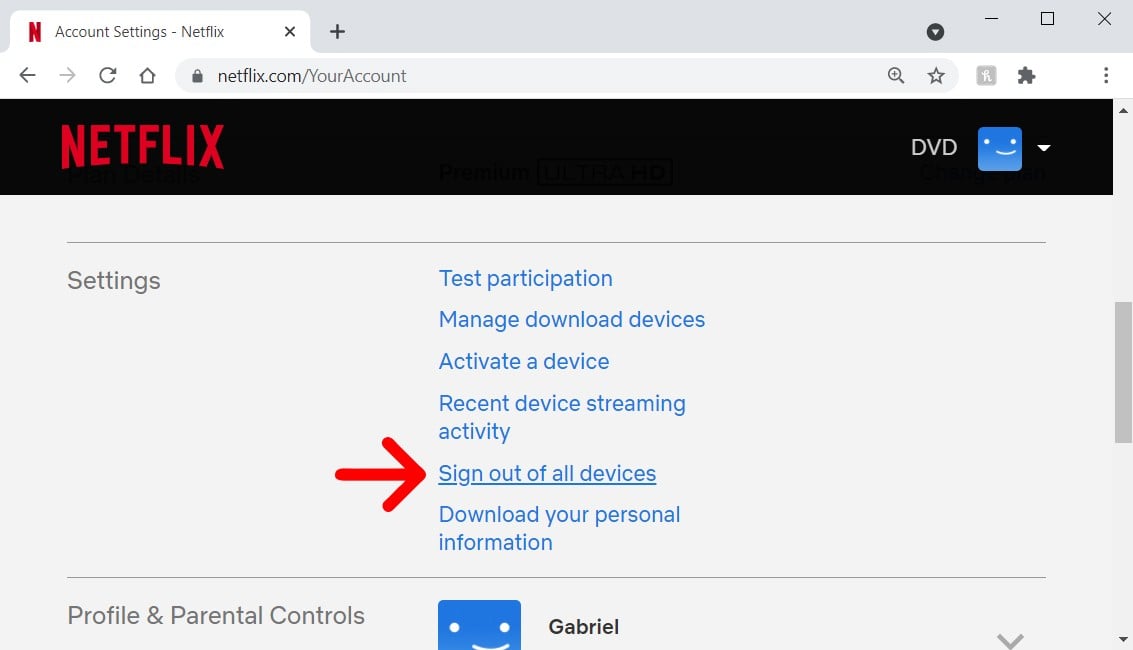Screen dimensions: 1133x650
Task: Click Sign out of all devices link
Action: coord(547,474)
